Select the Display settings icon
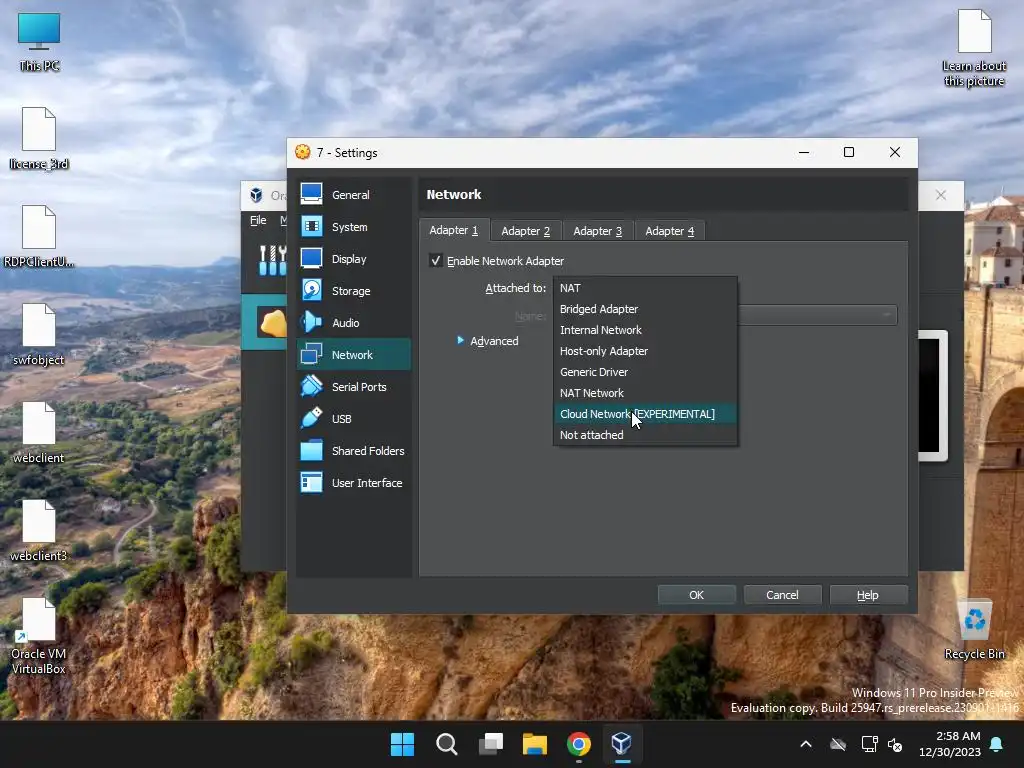Image resolution: width=1024 pixels, height=768 pixels. click(312, 258)
